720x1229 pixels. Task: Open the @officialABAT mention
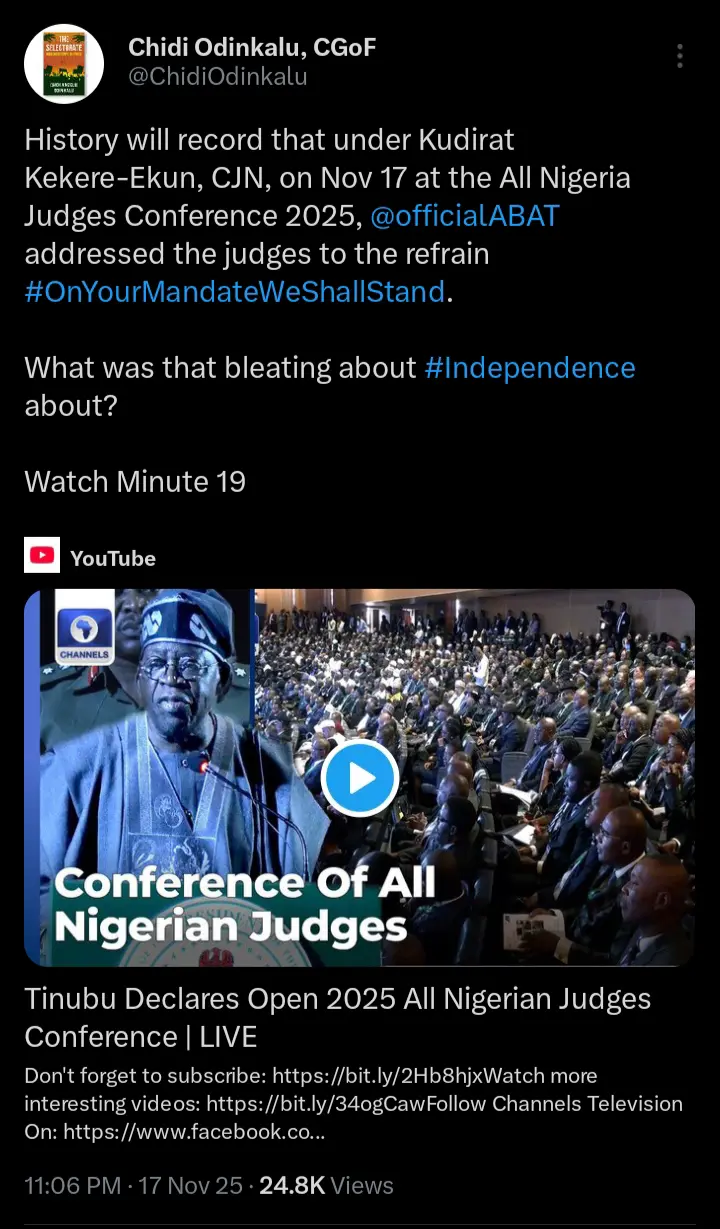tap(464, 215)
